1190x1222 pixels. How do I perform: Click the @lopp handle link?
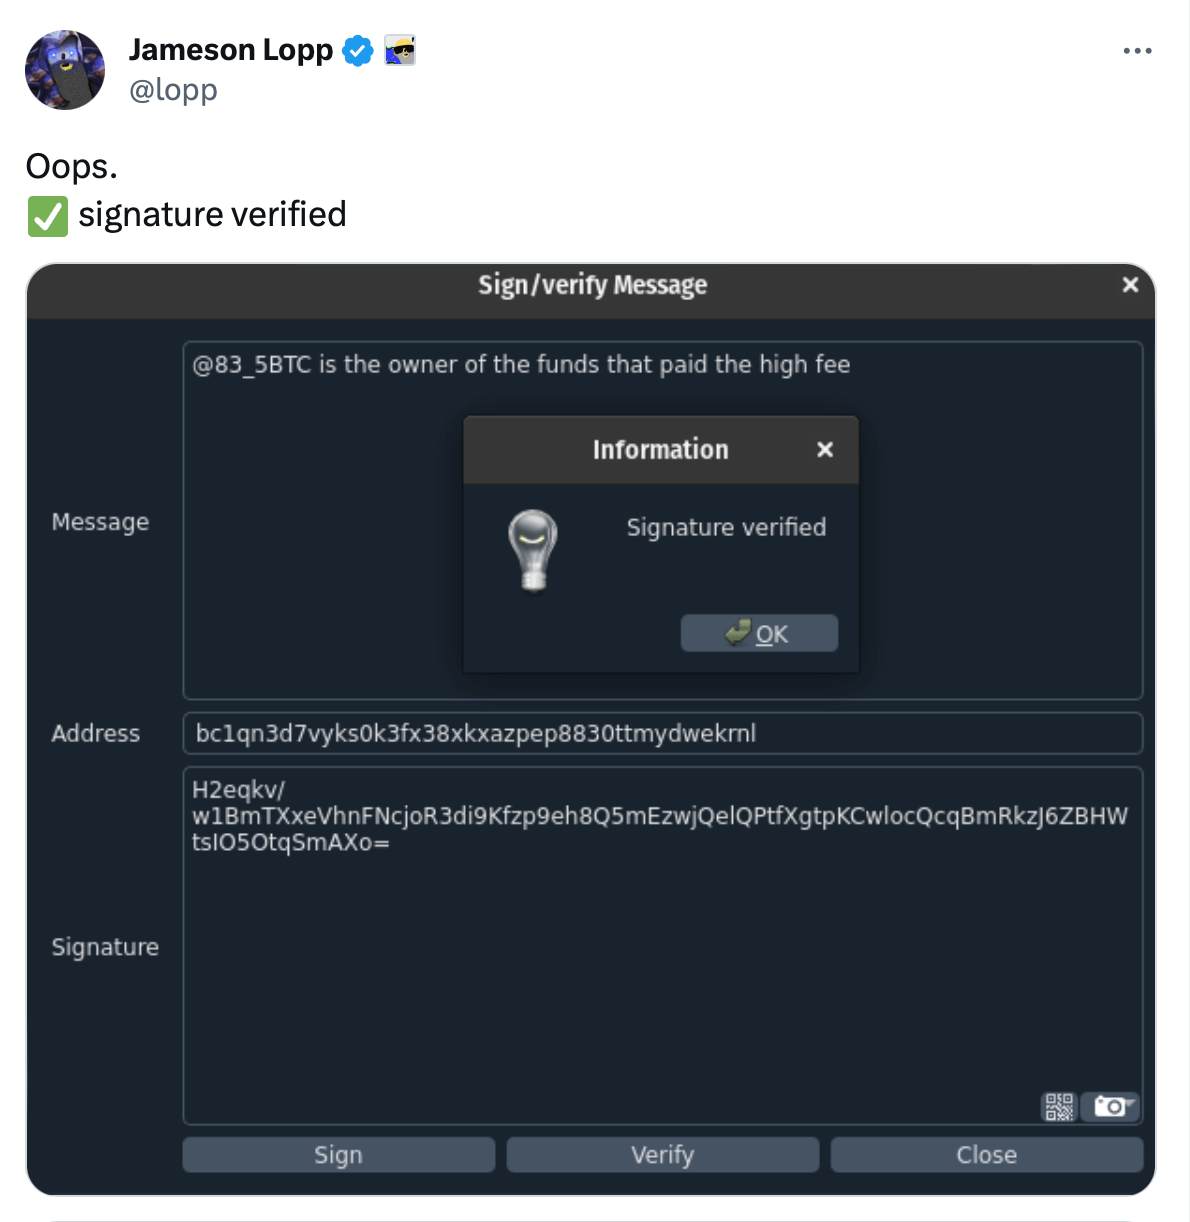(173, 90)
